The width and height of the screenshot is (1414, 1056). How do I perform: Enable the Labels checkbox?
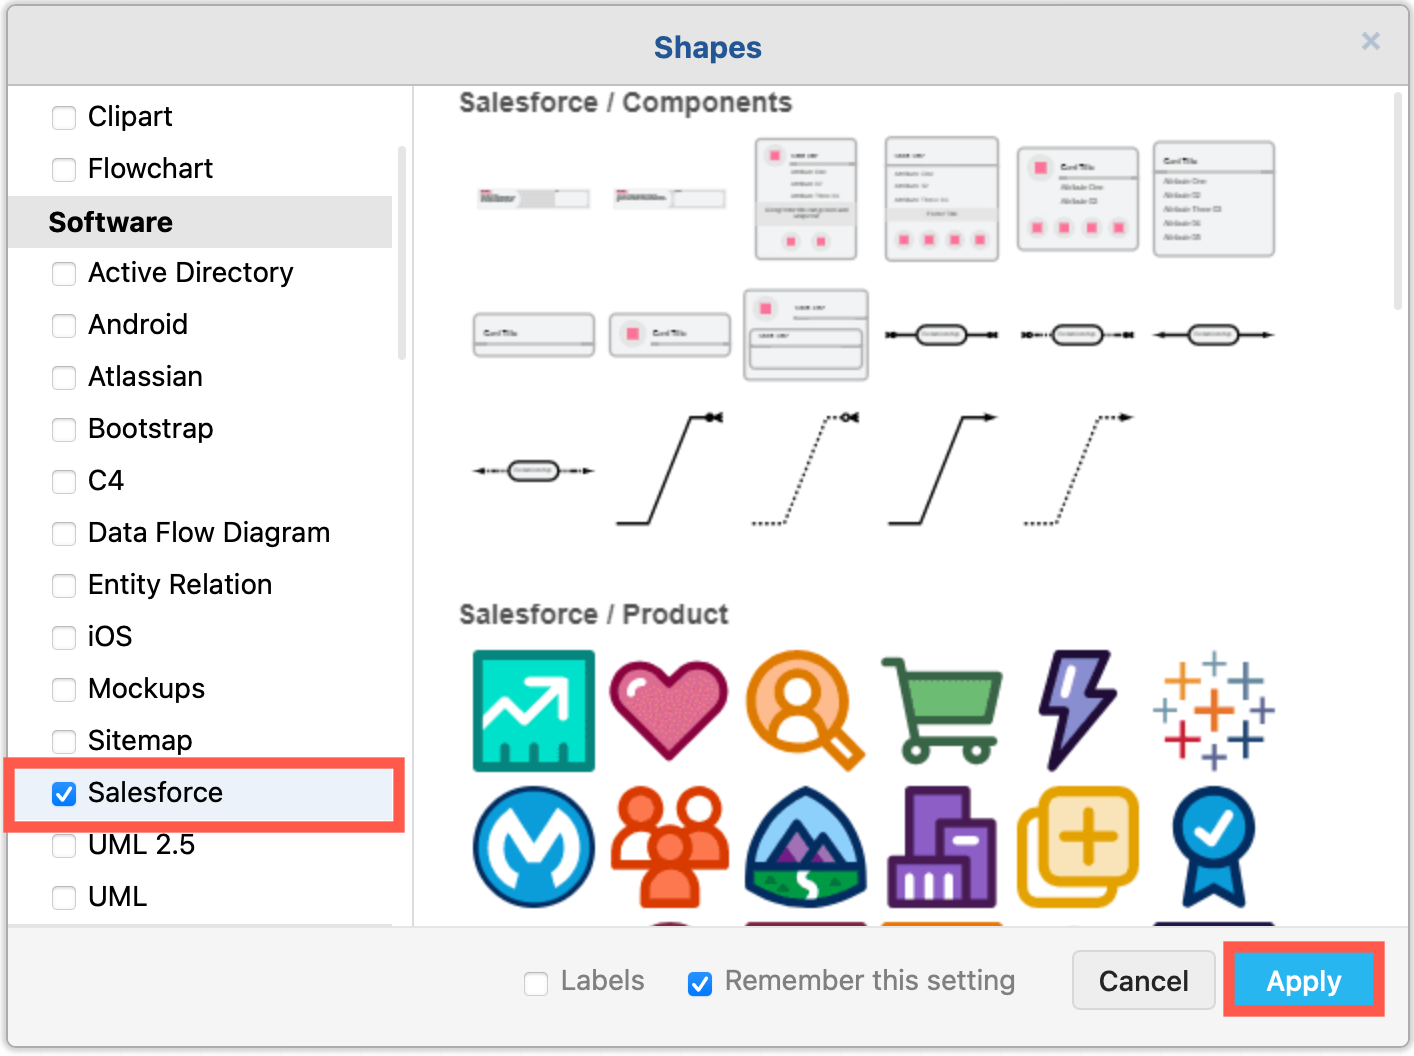536,983
